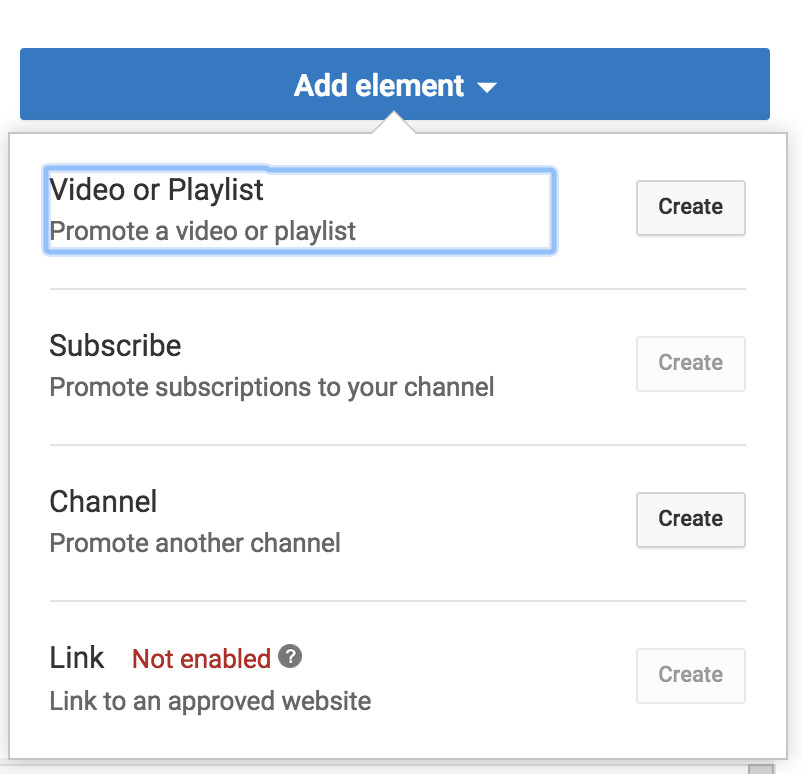Choose the Link element heading
This screenshot has width=802, height=774.
[77, 657]
